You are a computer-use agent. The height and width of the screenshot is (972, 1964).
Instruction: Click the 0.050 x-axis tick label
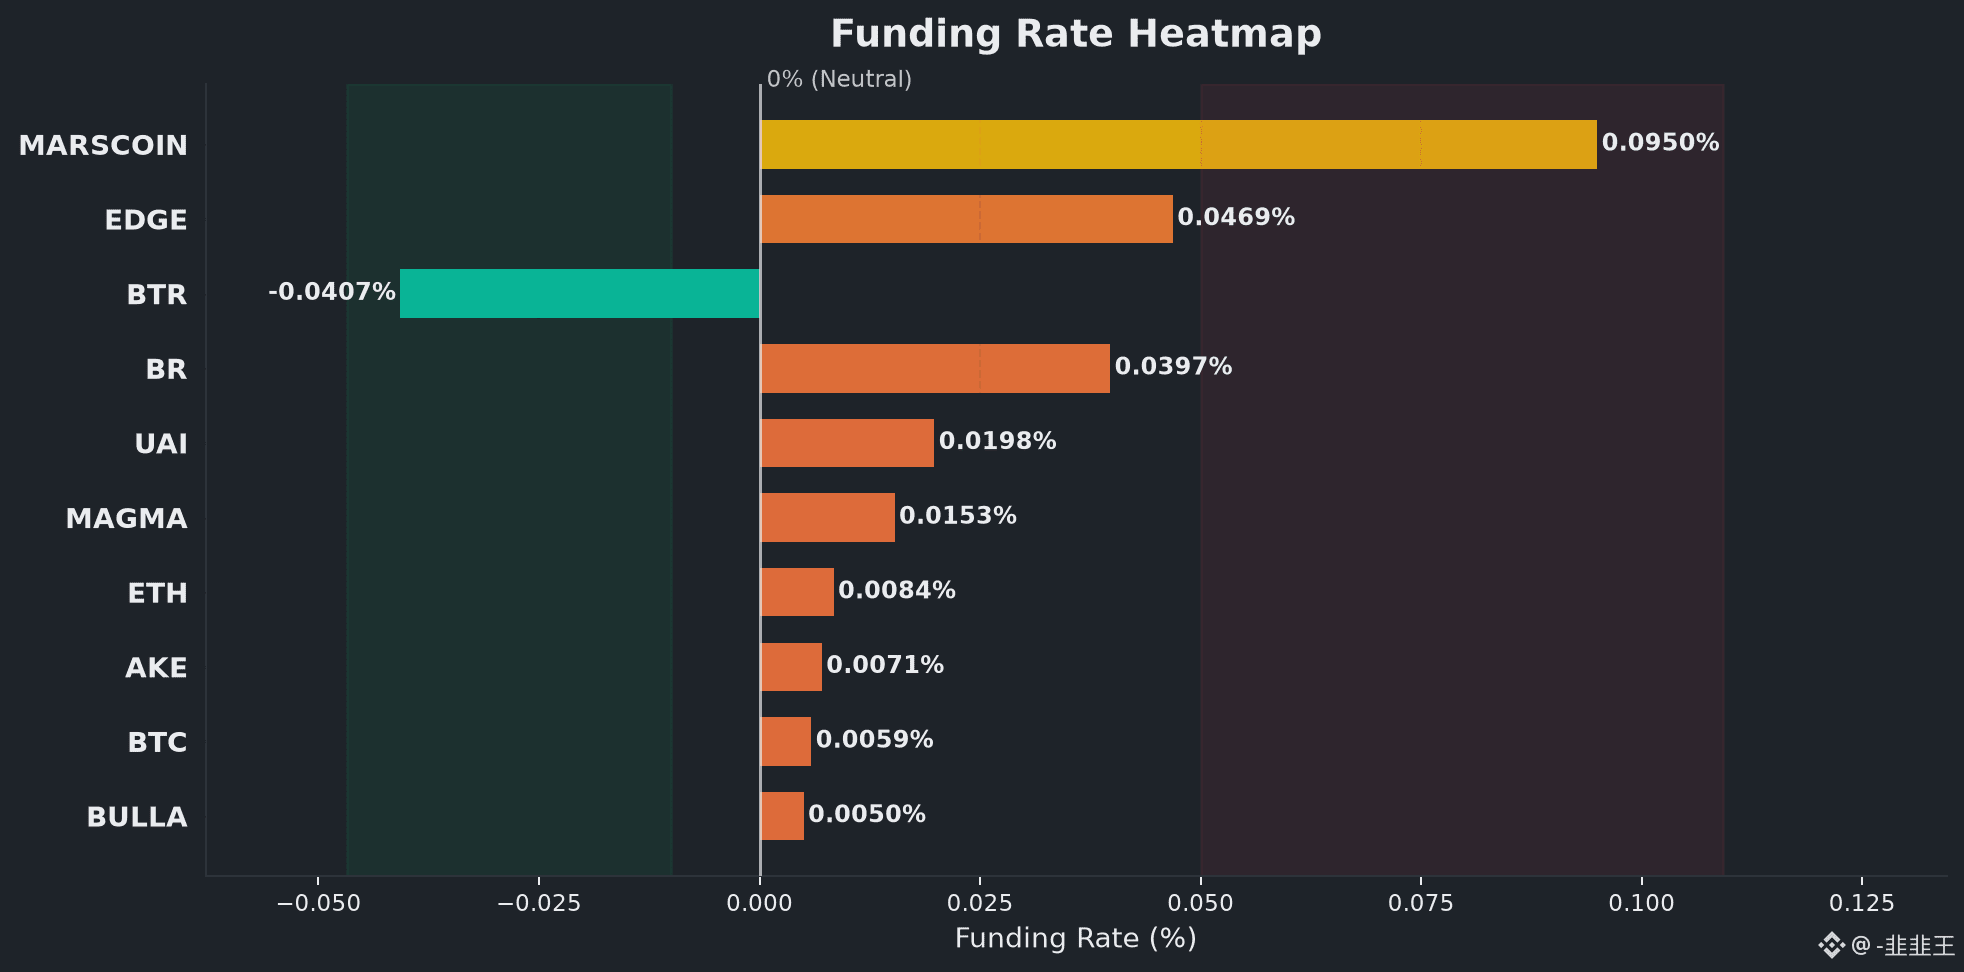tap(1200, 903)
